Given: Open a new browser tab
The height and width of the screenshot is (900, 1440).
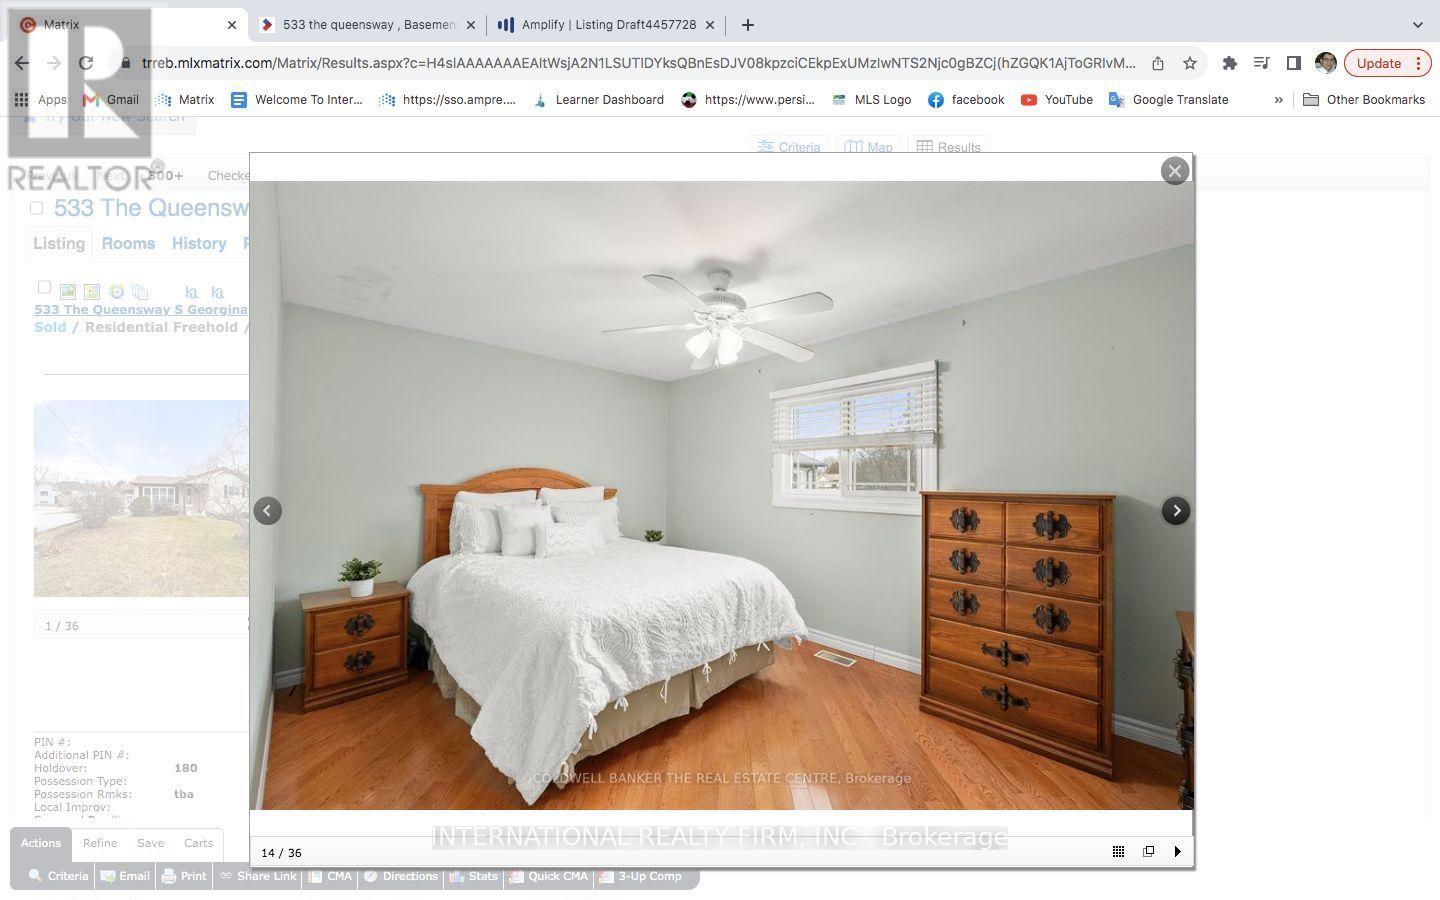Looking at the screenshot, I should 748,25.
